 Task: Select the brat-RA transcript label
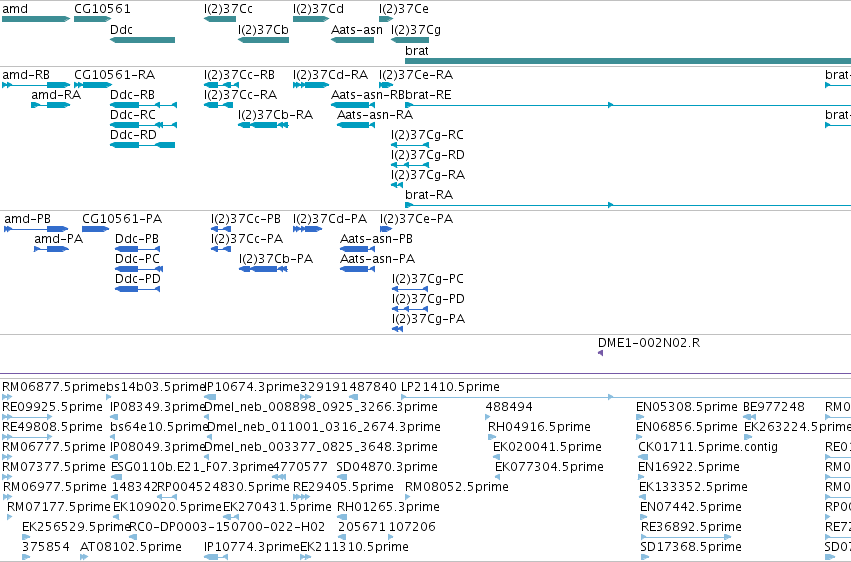point(429,195)
